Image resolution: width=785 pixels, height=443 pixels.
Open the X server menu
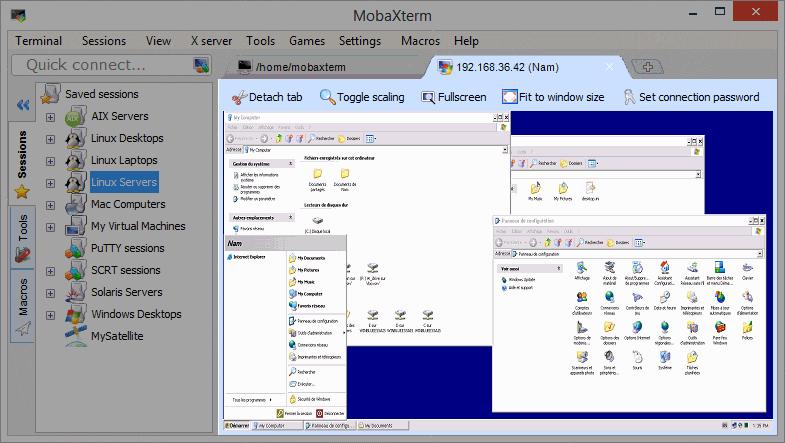coord(211,41)
